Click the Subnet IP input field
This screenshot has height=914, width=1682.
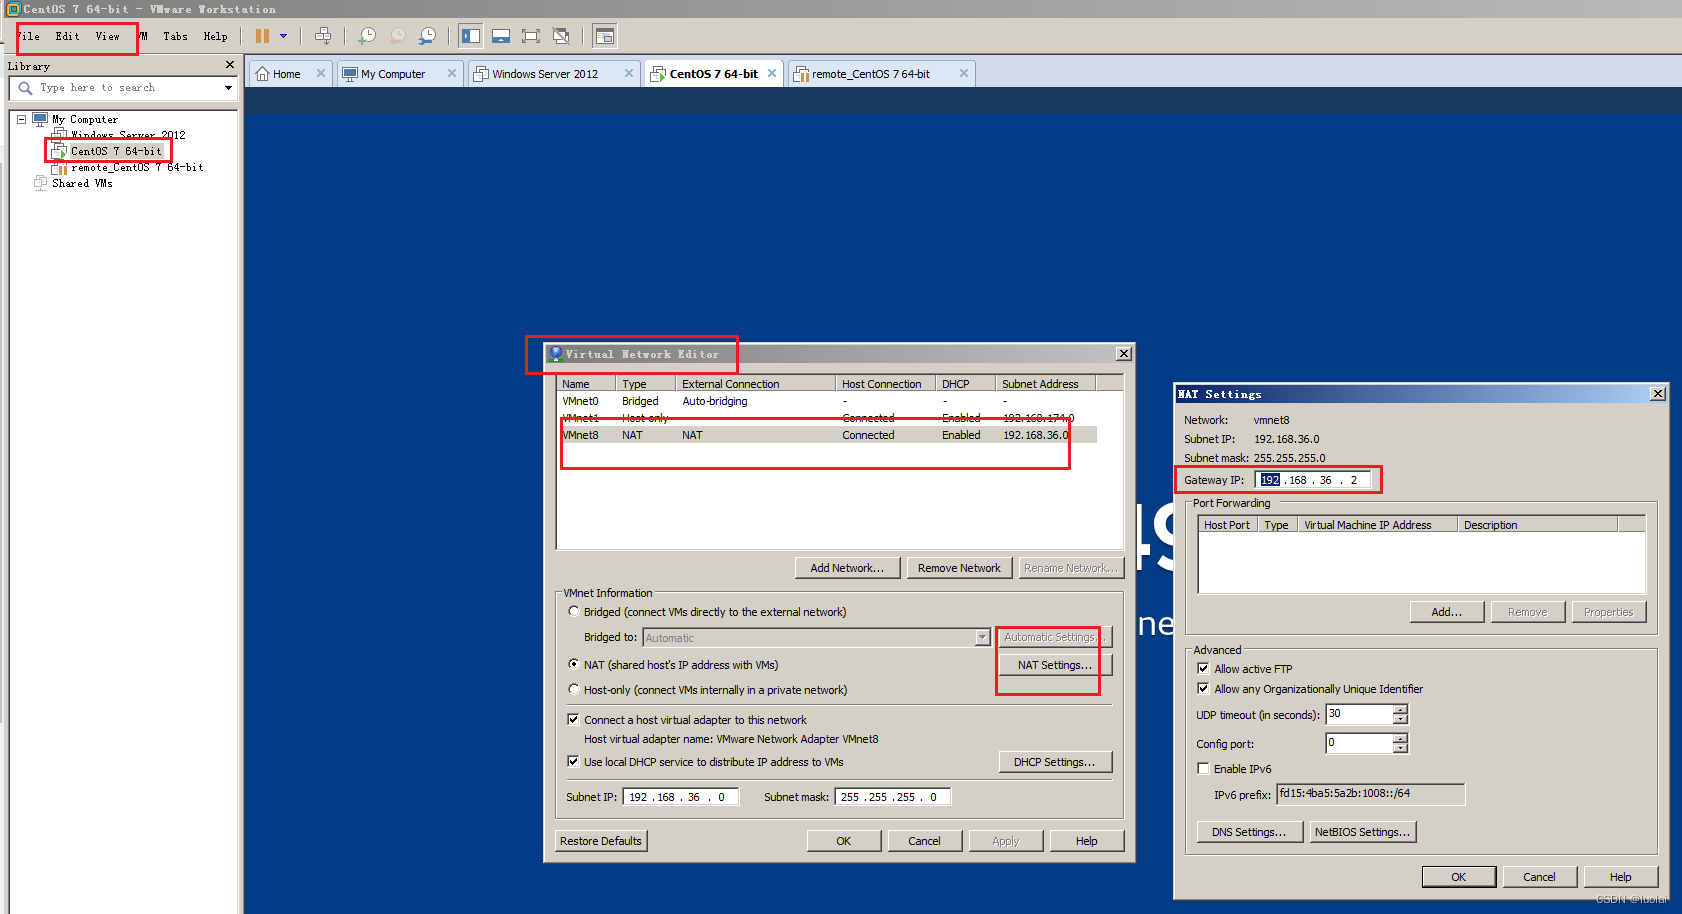[x=680, y=797]
